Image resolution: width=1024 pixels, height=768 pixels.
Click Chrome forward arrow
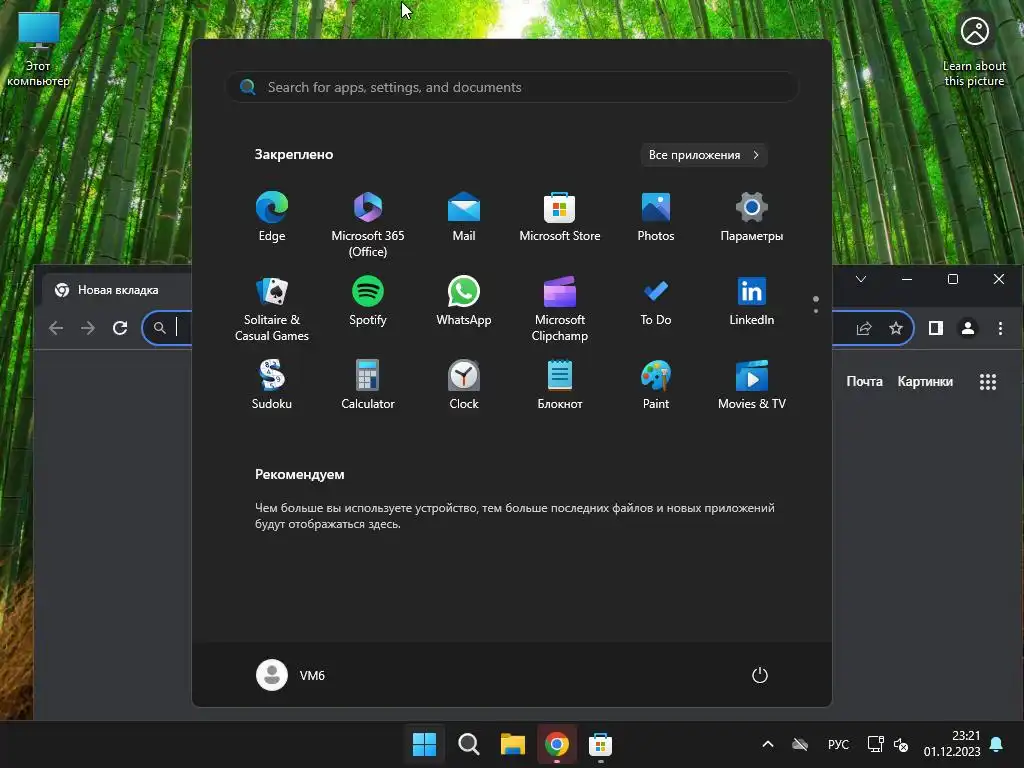click(x=88, y=328)
